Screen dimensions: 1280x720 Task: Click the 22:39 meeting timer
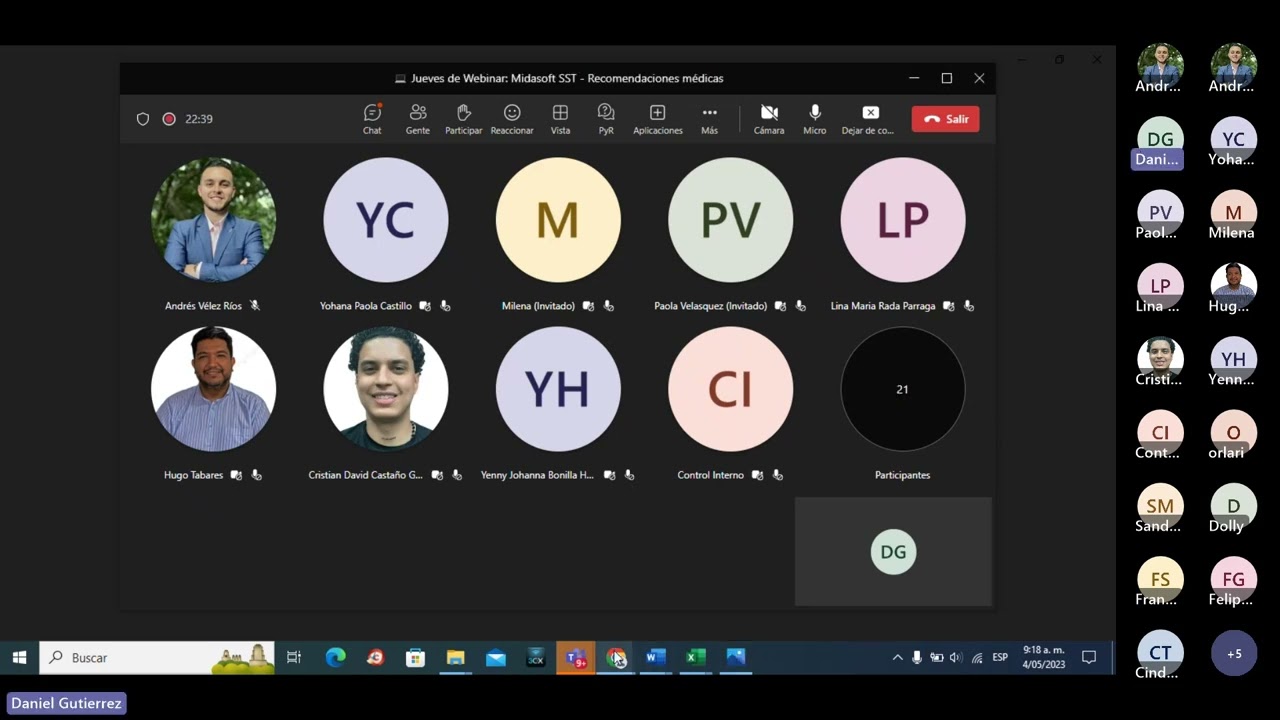click(x=199, y=119)
